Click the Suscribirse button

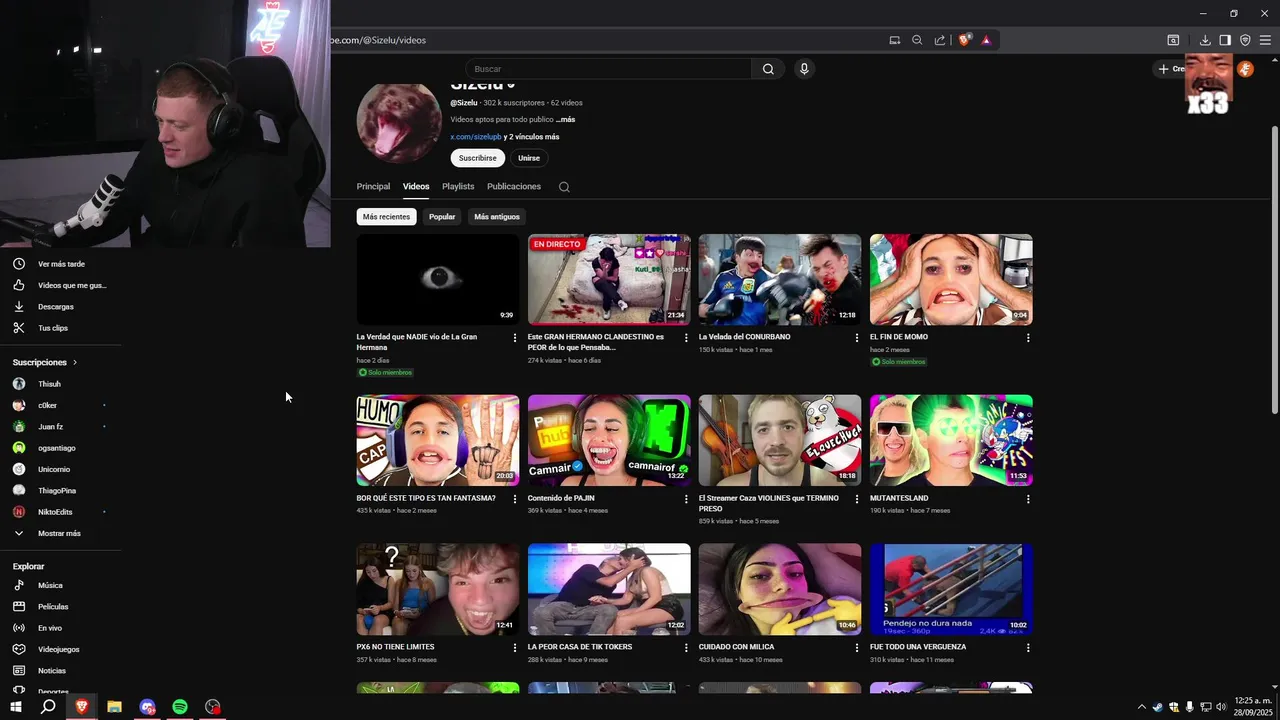pyautogui.click(x=478, y=158)
